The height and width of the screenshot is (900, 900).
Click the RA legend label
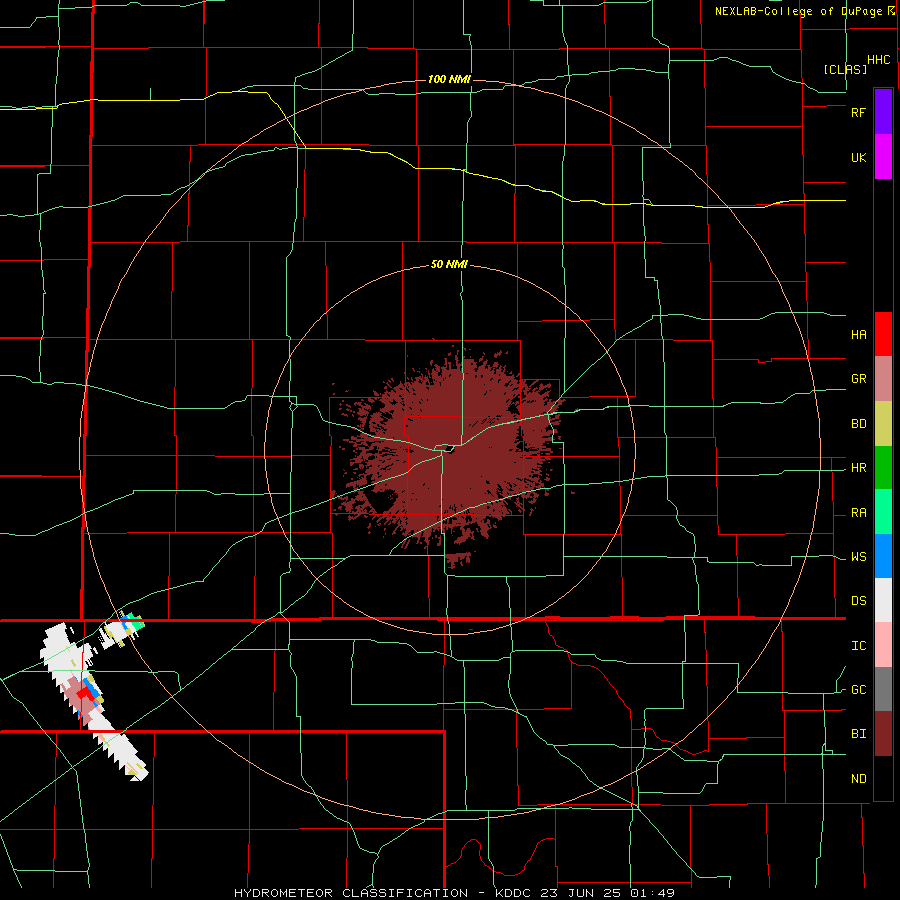859,513
